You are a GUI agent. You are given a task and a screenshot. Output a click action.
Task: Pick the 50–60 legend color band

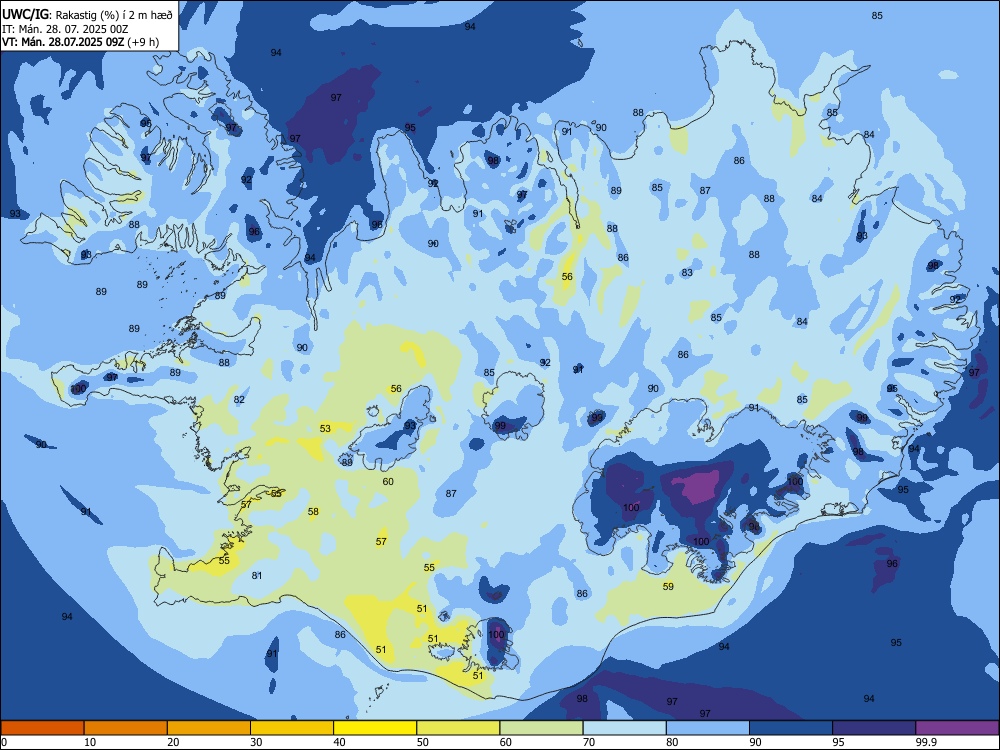459,728
